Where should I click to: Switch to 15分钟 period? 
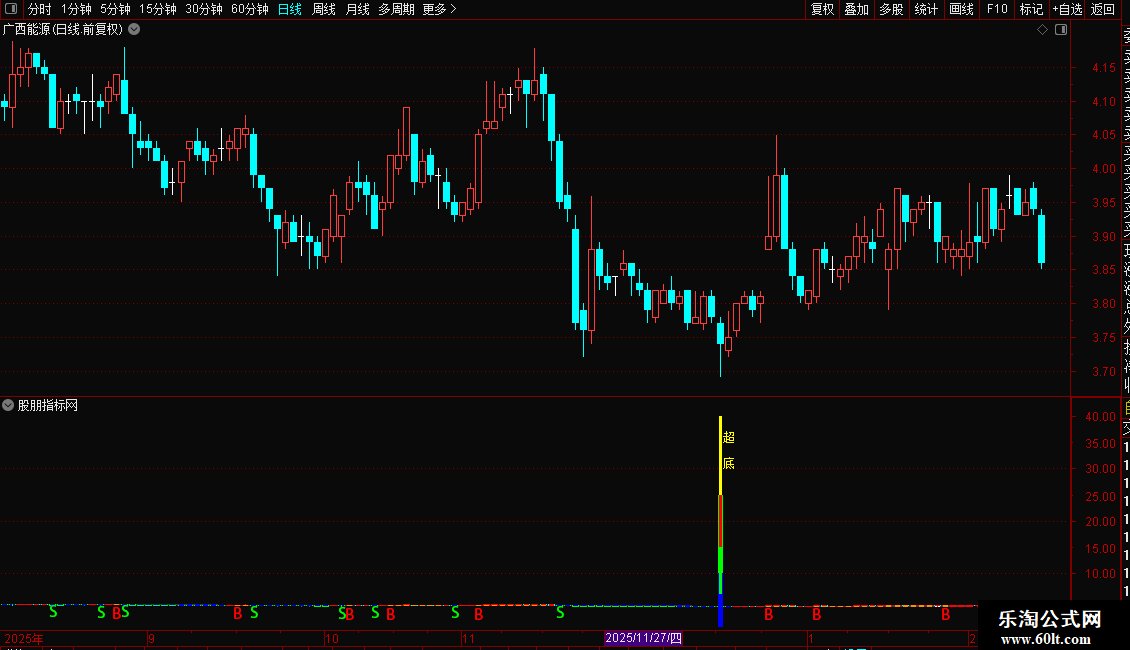pos(157,9)
